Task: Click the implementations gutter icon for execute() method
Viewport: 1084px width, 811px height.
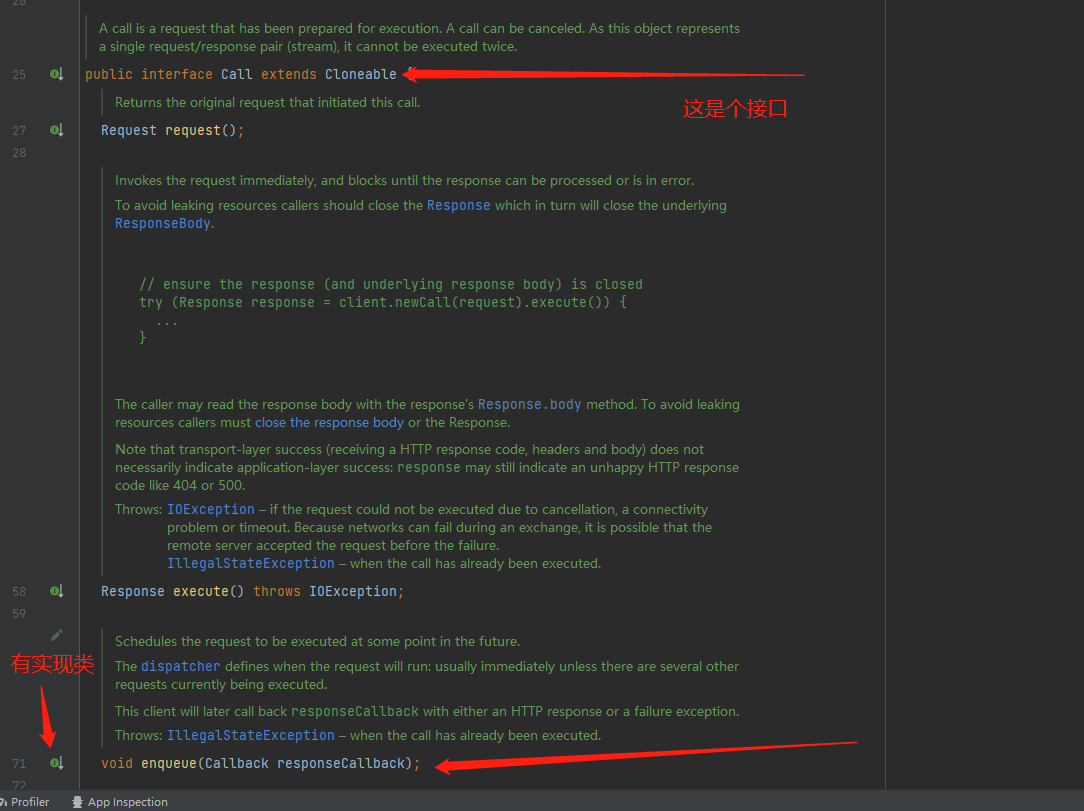Action: [57, 591]
